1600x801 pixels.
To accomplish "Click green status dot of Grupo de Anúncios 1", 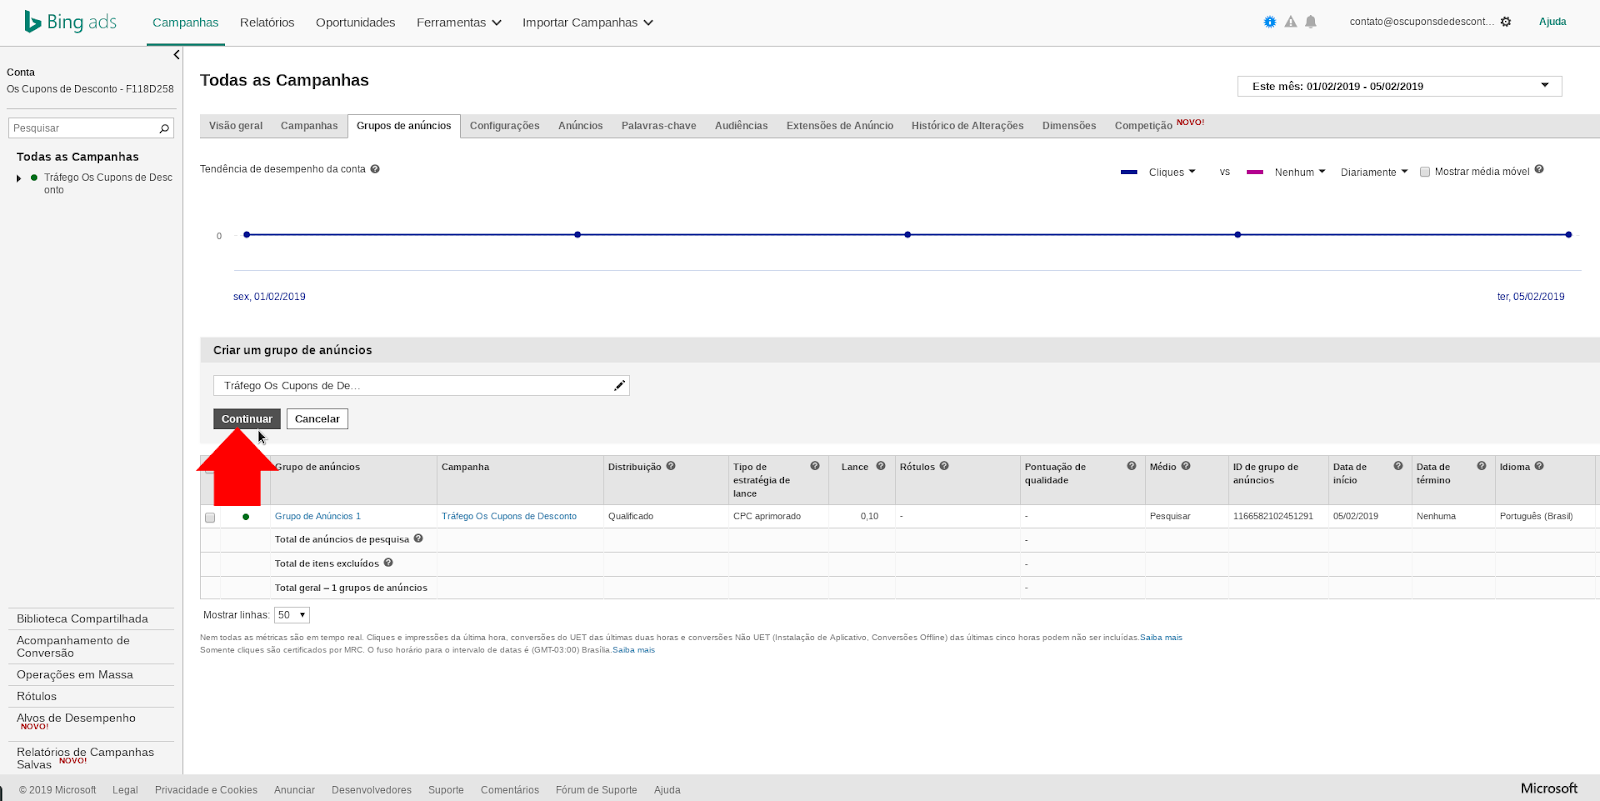I will click(x=246, y=517).
